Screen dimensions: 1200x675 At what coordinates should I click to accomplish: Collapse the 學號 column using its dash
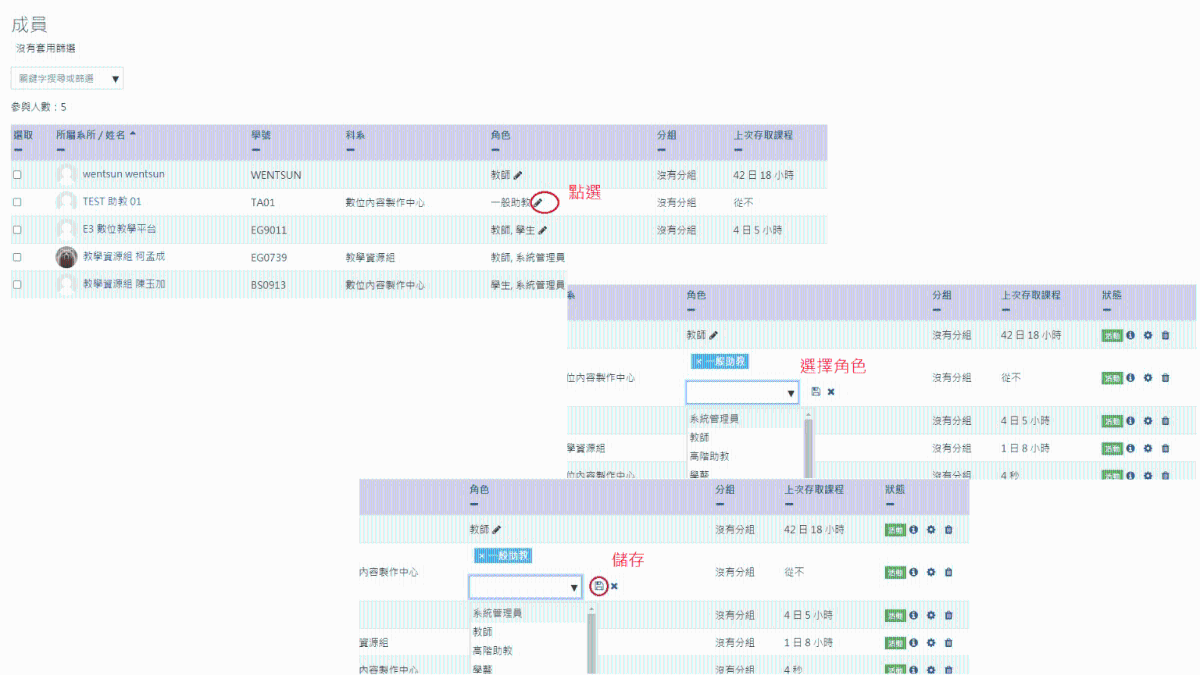256,150
